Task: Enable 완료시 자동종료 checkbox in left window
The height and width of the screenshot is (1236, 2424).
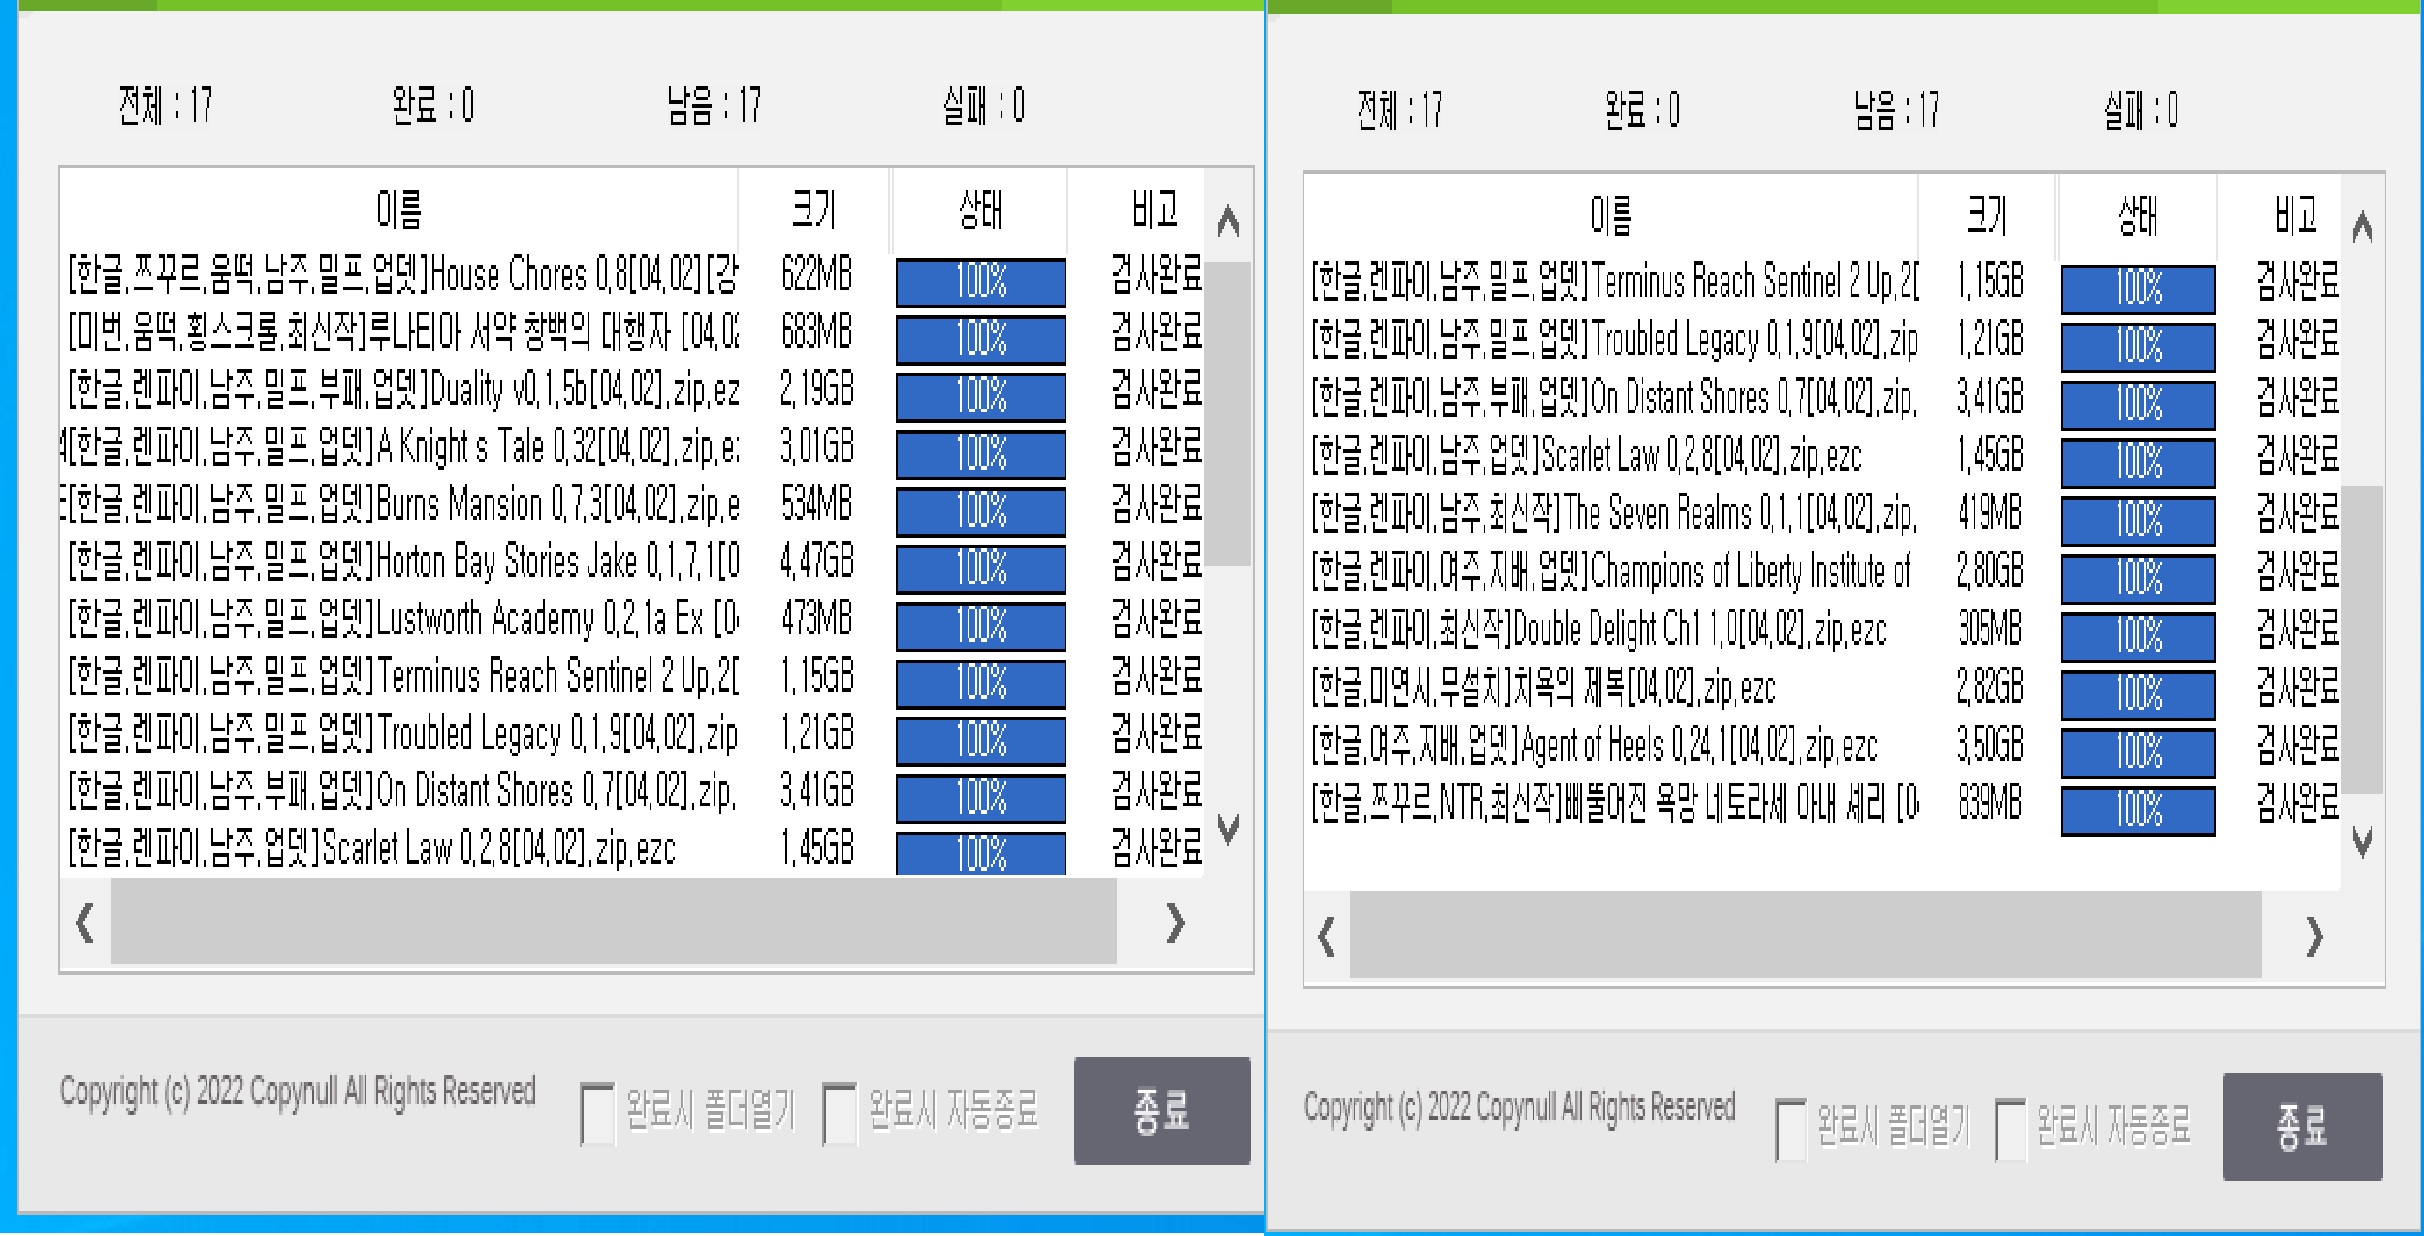Action: coord(839,1113)
